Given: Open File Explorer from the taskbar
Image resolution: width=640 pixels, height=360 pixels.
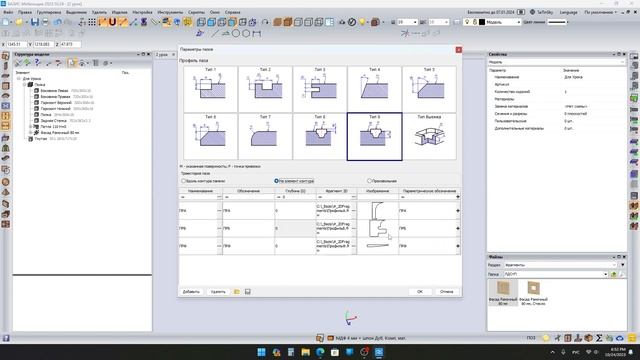Looking at the screenshot, I should click(x=305, y=352).
